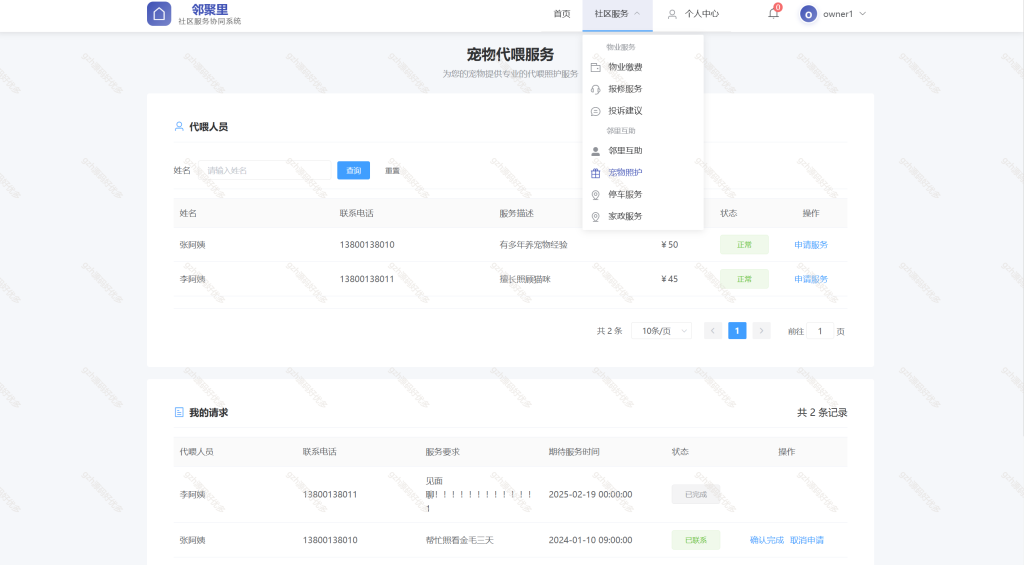This screenshot has height=565, width=1024.
Task: Click the 个人中心 user icon
Action: [672, 14]
